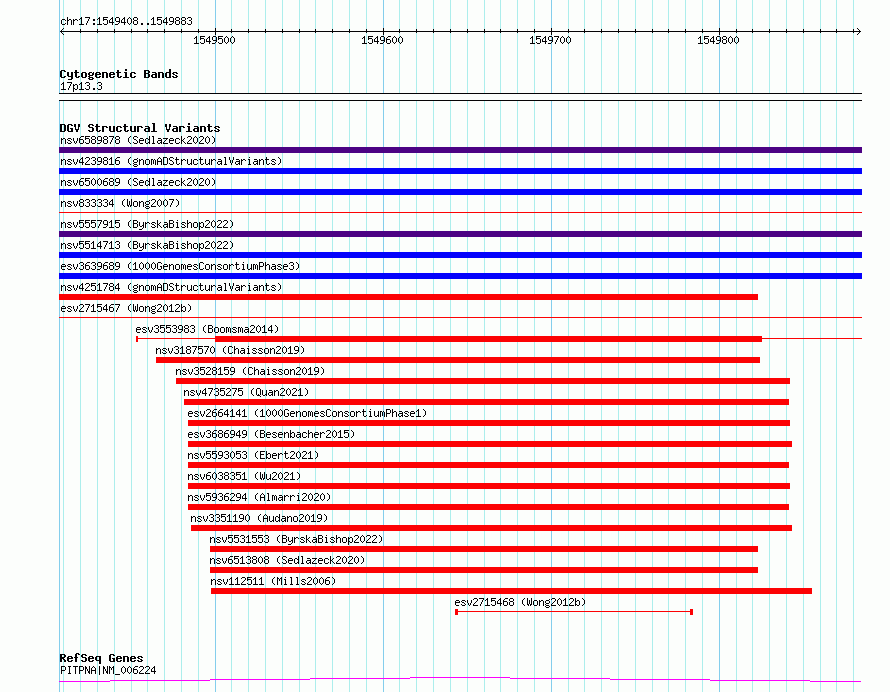Click the red bar of esv3553983 Boomsma2014
Image resolution: width=890 pixels, height=692 pixels.
[488, 339]
